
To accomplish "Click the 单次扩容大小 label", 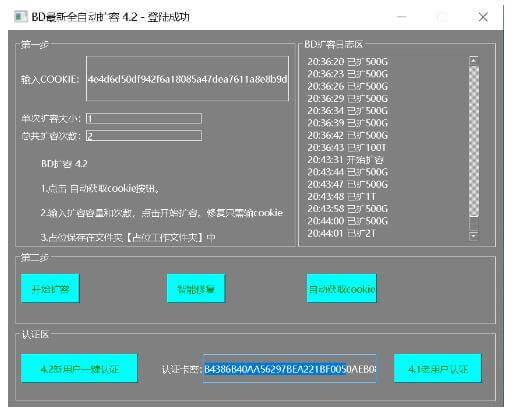I will 50,119.
